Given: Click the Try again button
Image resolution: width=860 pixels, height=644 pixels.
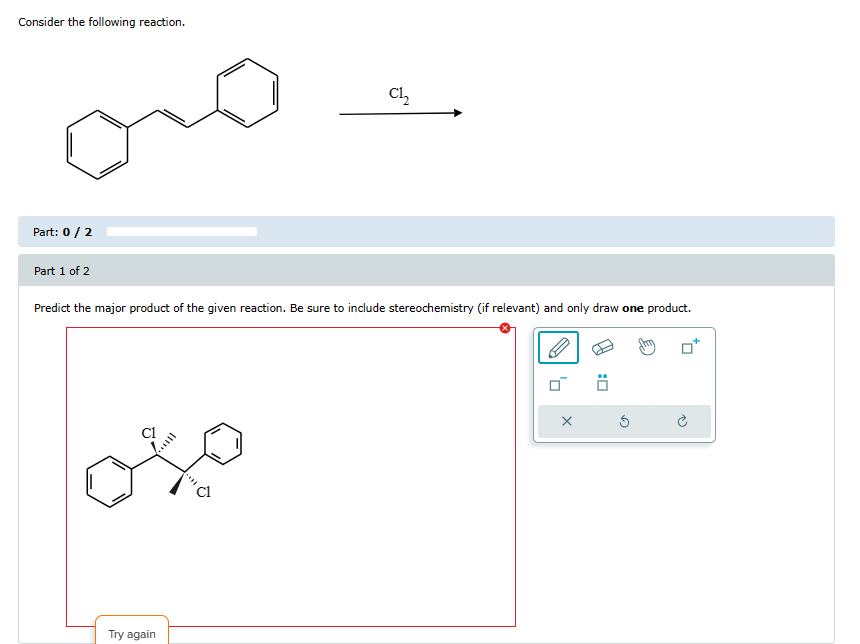Looking at the screenshot, I should click(x=132, y=631).
